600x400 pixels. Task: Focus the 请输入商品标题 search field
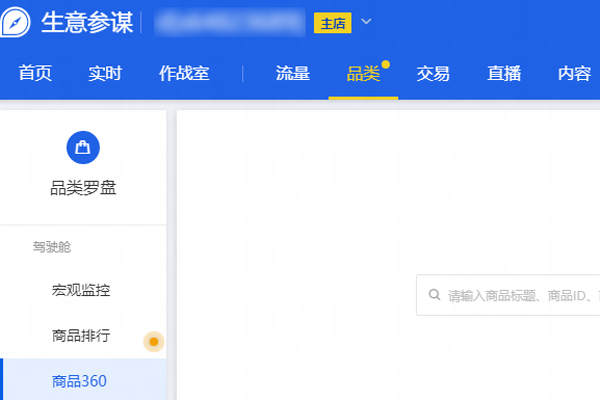tap(520, 295)
